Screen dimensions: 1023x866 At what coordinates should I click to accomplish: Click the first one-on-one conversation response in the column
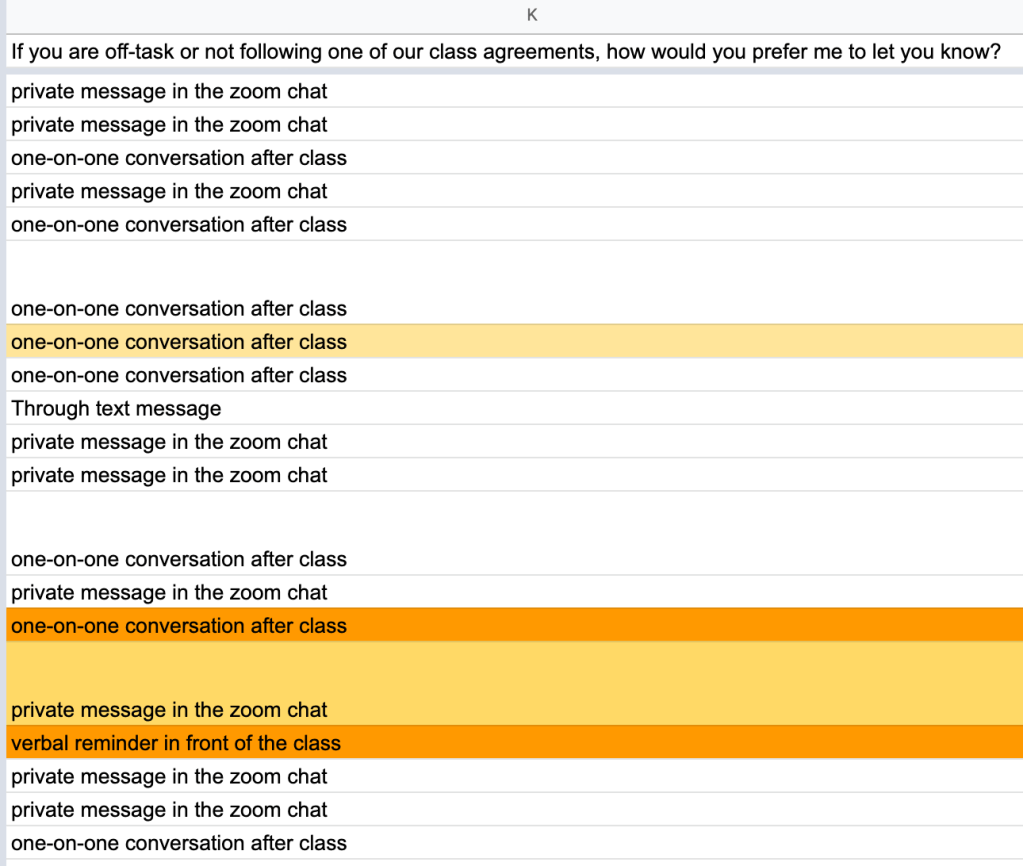[x=179, y=158]
